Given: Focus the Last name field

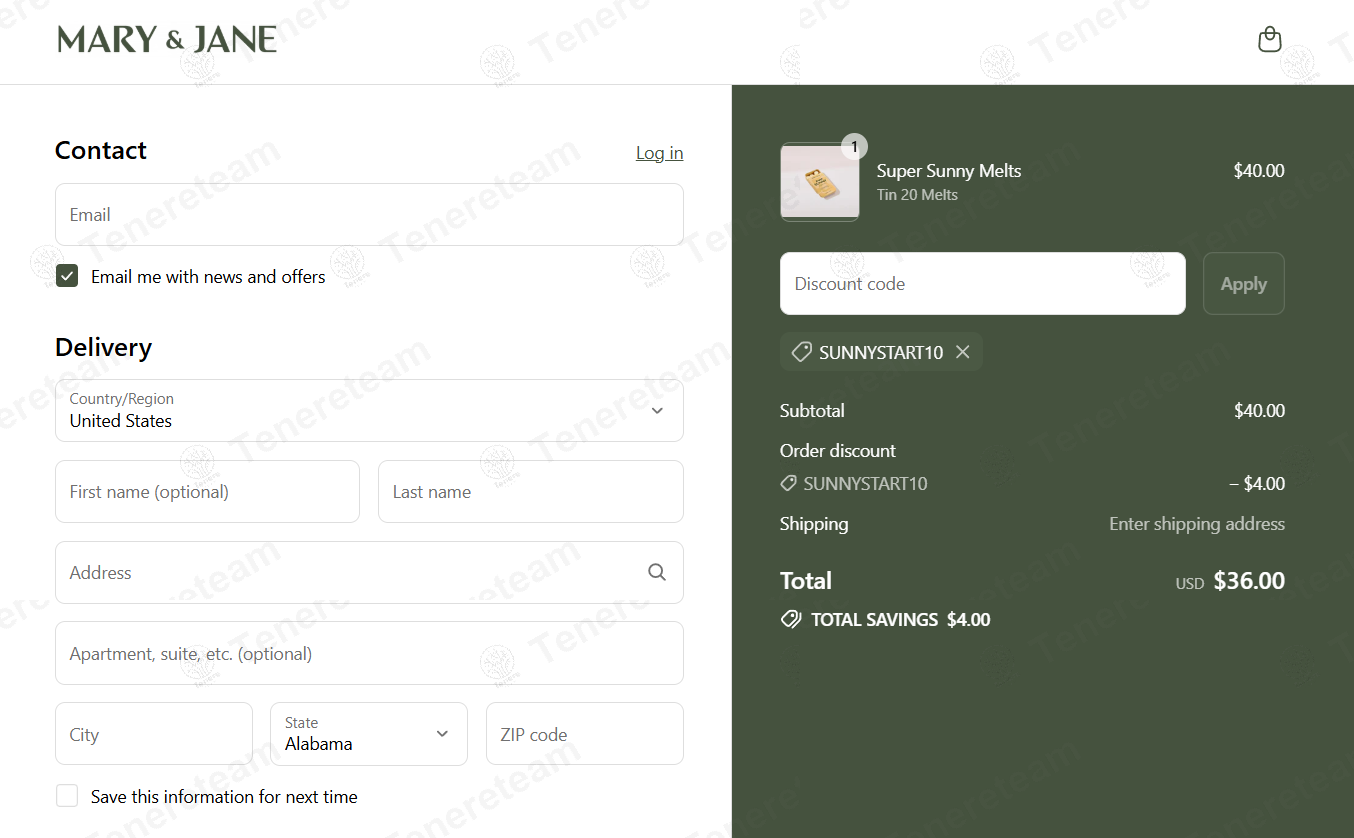Looking at the screenshot, I should (x=531, y=491).
